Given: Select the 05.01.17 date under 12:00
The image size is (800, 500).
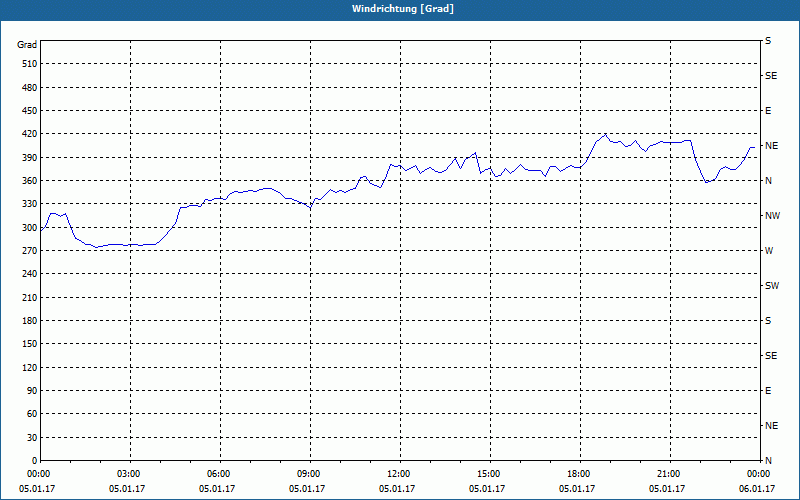Looking at the screenshot, I should pyautogui.click(x=397, y=489).
